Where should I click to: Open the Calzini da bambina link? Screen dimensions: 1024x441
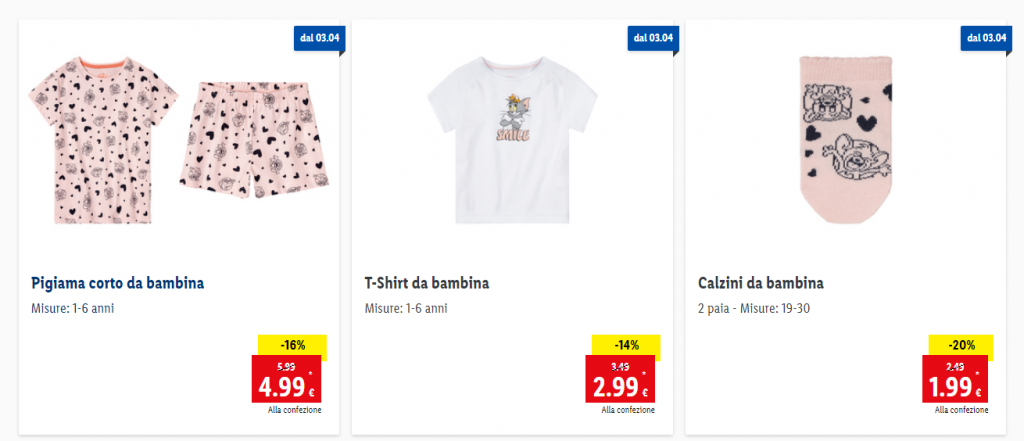point(761,283)
